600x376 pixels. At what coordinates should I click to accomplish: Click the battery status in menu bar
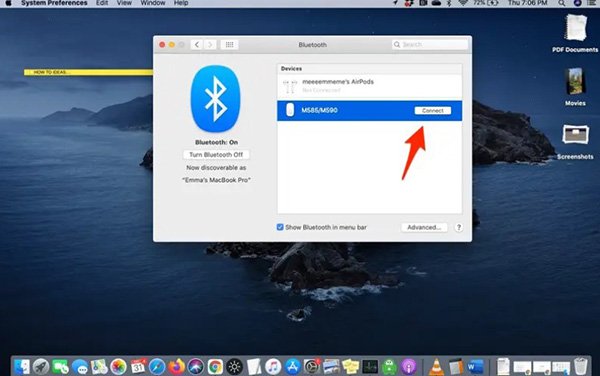pos(486,3)
